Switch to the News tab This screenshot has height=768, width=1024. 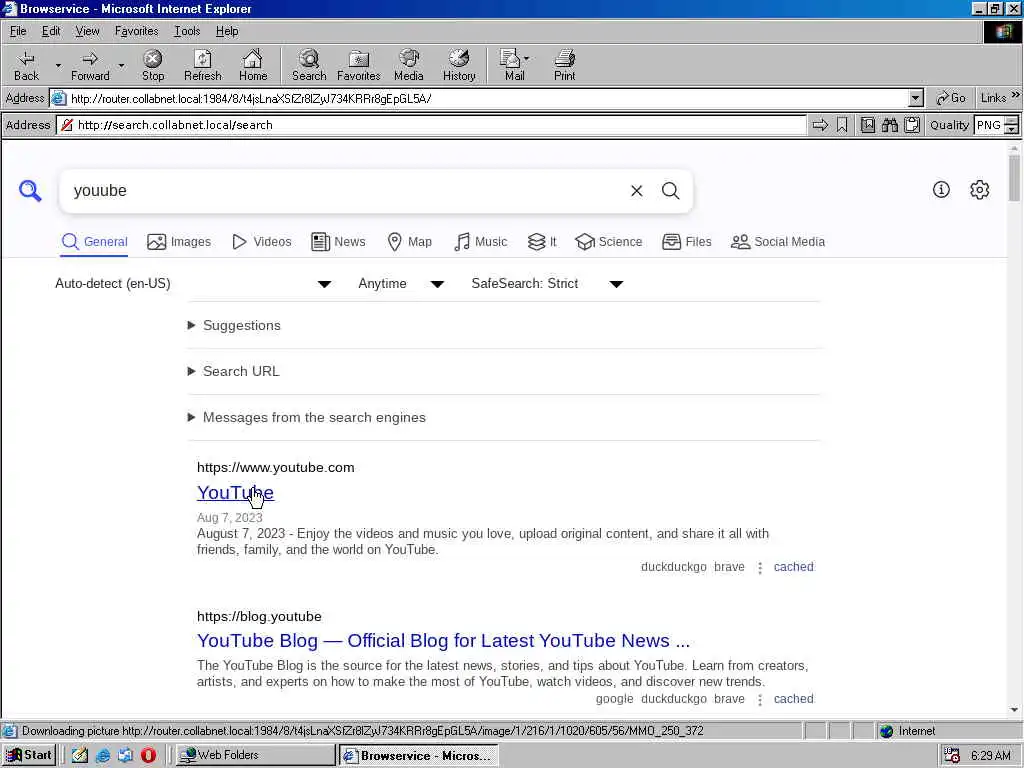[x=338, y=242]
